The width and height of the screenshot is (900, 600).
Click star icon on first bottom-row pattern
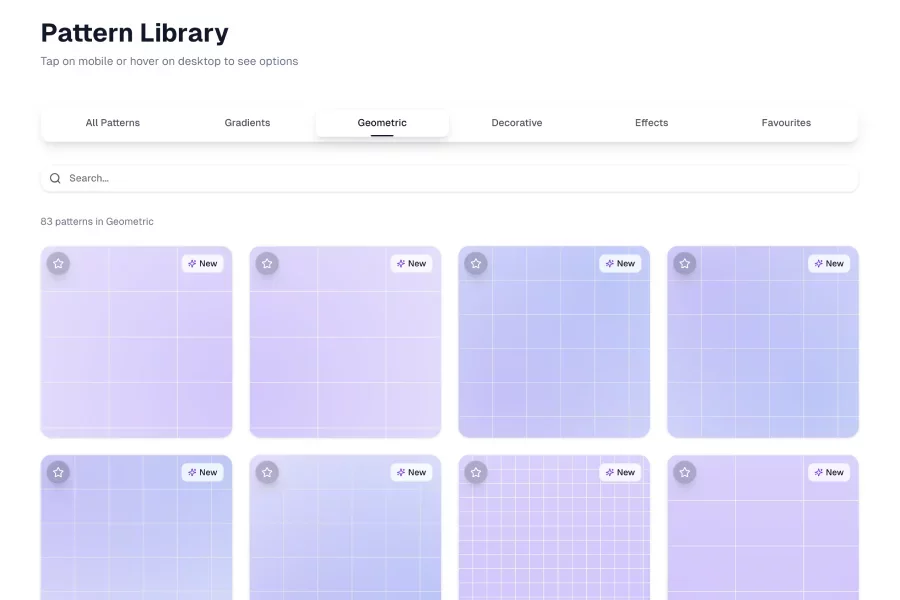pos(59,472)
